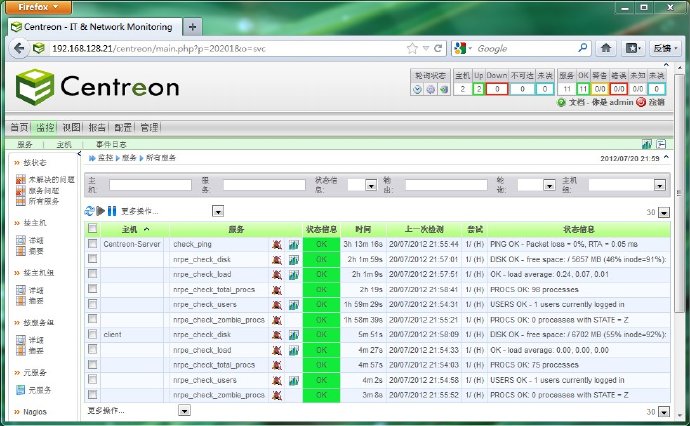Click the green help icon beside 文档
The height and width of the screenshot is (426, 690).
tap(561, 102)
